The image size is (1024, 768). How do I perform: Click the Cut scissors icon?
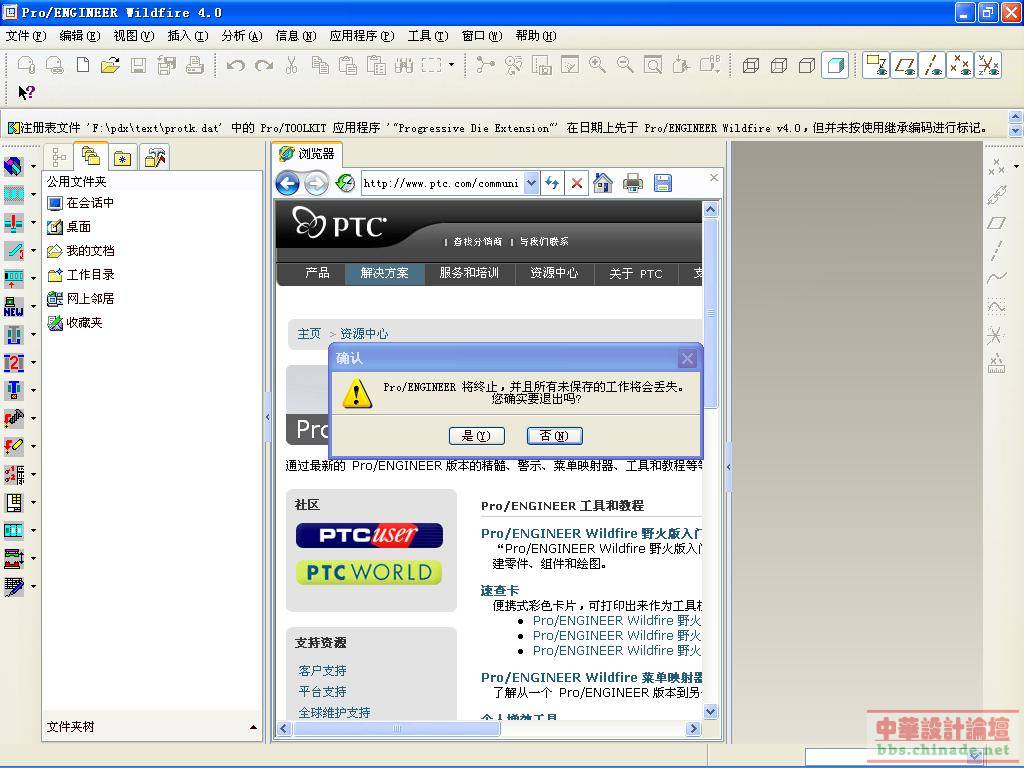click(x=292, y=65)
